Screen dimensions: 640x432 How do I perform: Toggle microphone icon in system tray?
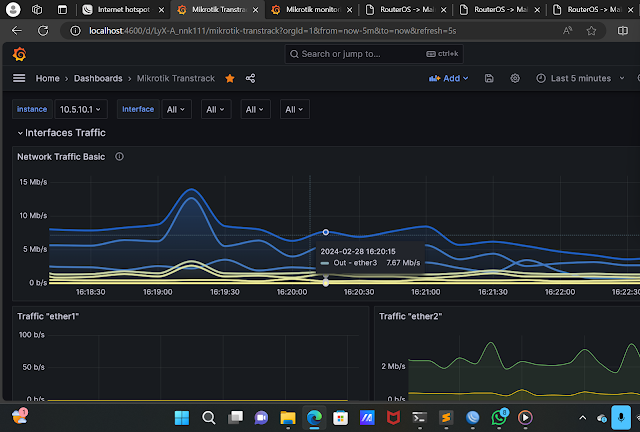(x=621, y=417)
